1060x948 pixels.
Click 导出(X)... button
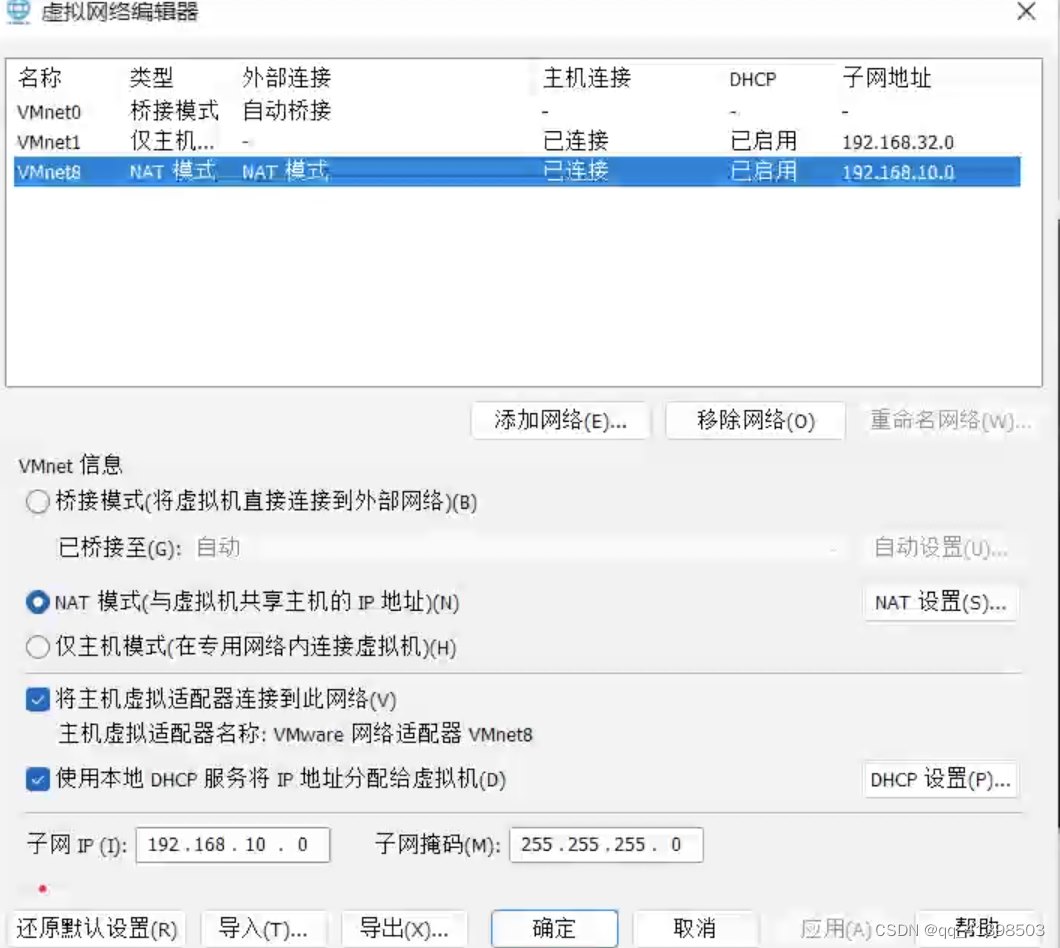tap(404, 929)
